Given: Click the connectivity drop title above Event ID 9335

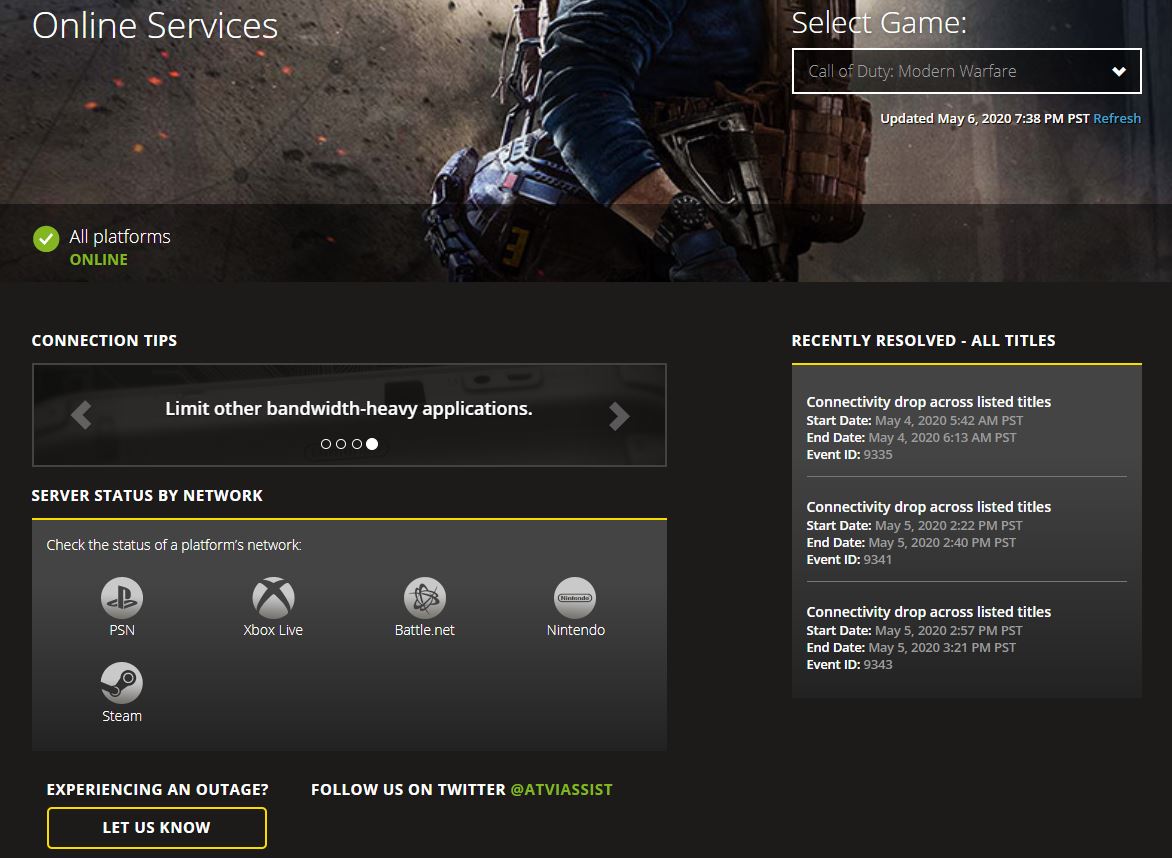Looking at the screenshot, I should click(x=928, y=402).
